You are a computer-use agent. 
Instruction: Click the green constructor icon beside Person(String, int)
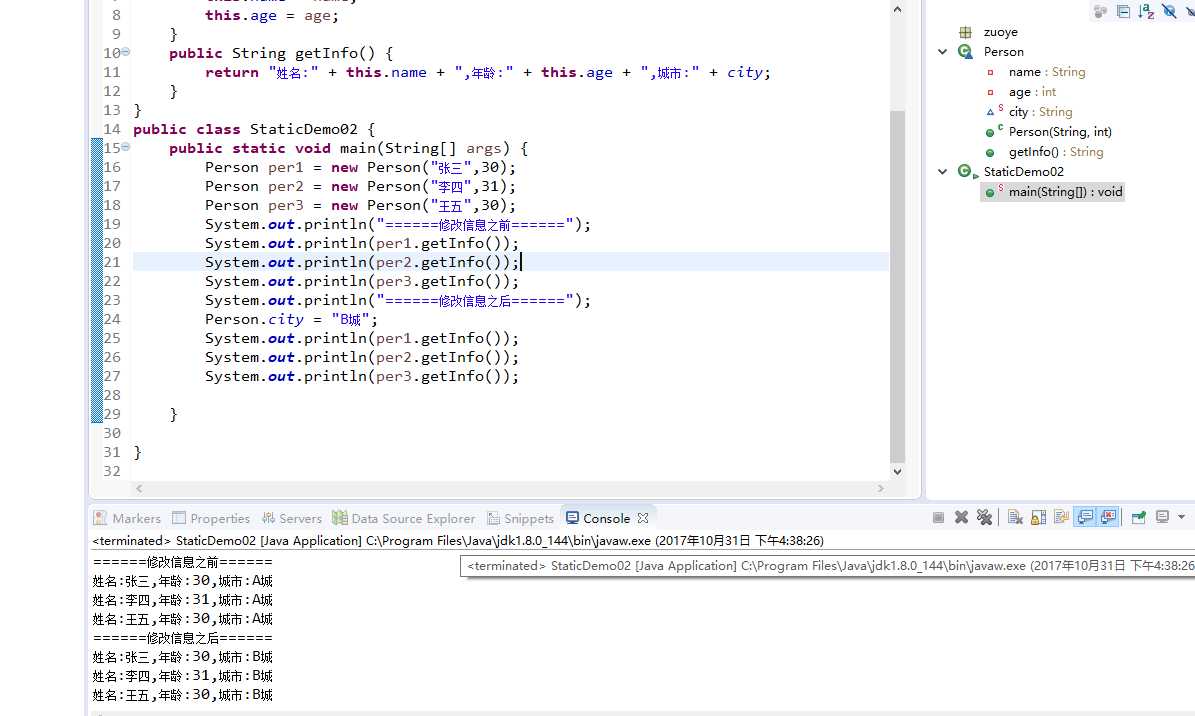(991, 133)
